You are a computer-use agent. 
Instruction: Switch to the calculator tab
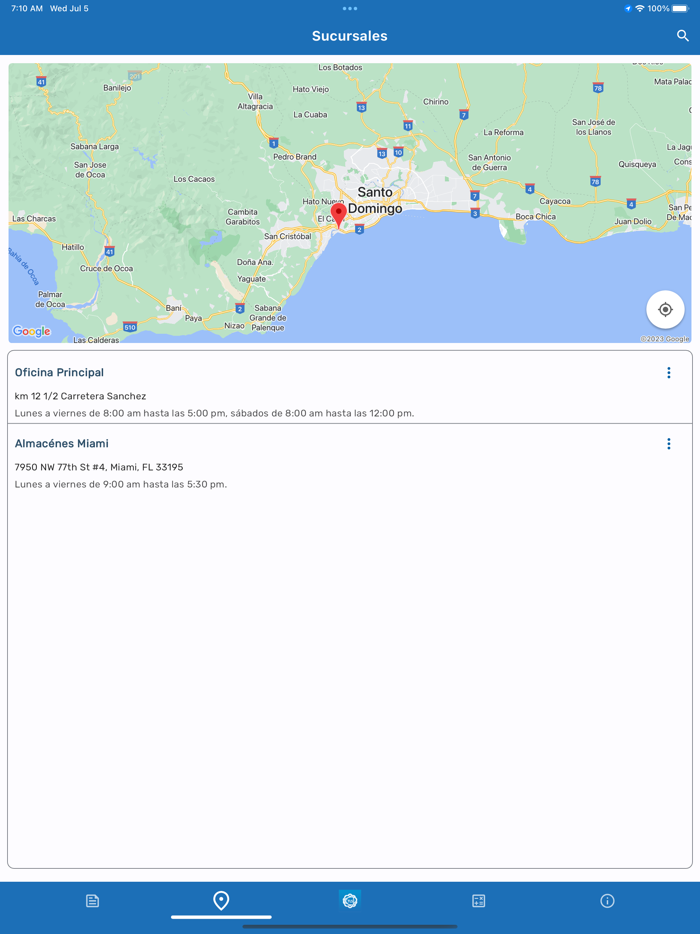tap(478, 901)
